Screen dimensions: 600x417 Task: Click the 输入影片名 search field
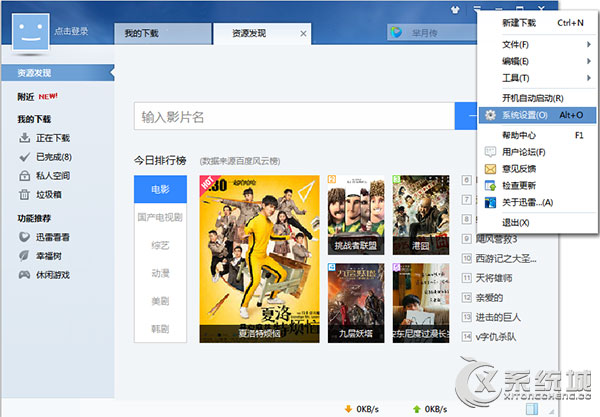click(x=294, y=116)
